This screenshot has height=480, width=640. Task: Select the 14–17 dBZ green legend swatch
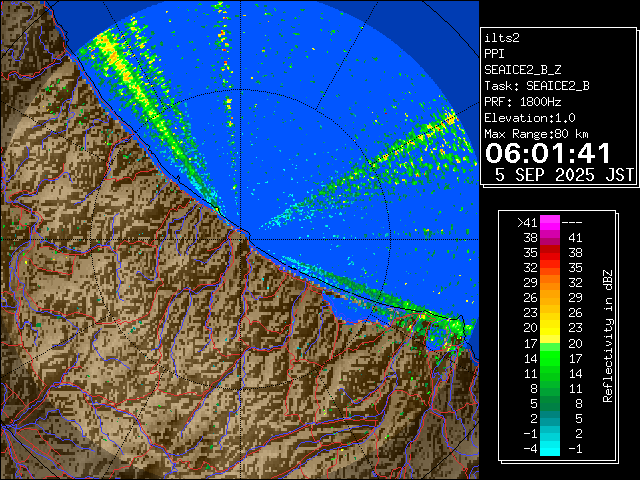[549, 358]
